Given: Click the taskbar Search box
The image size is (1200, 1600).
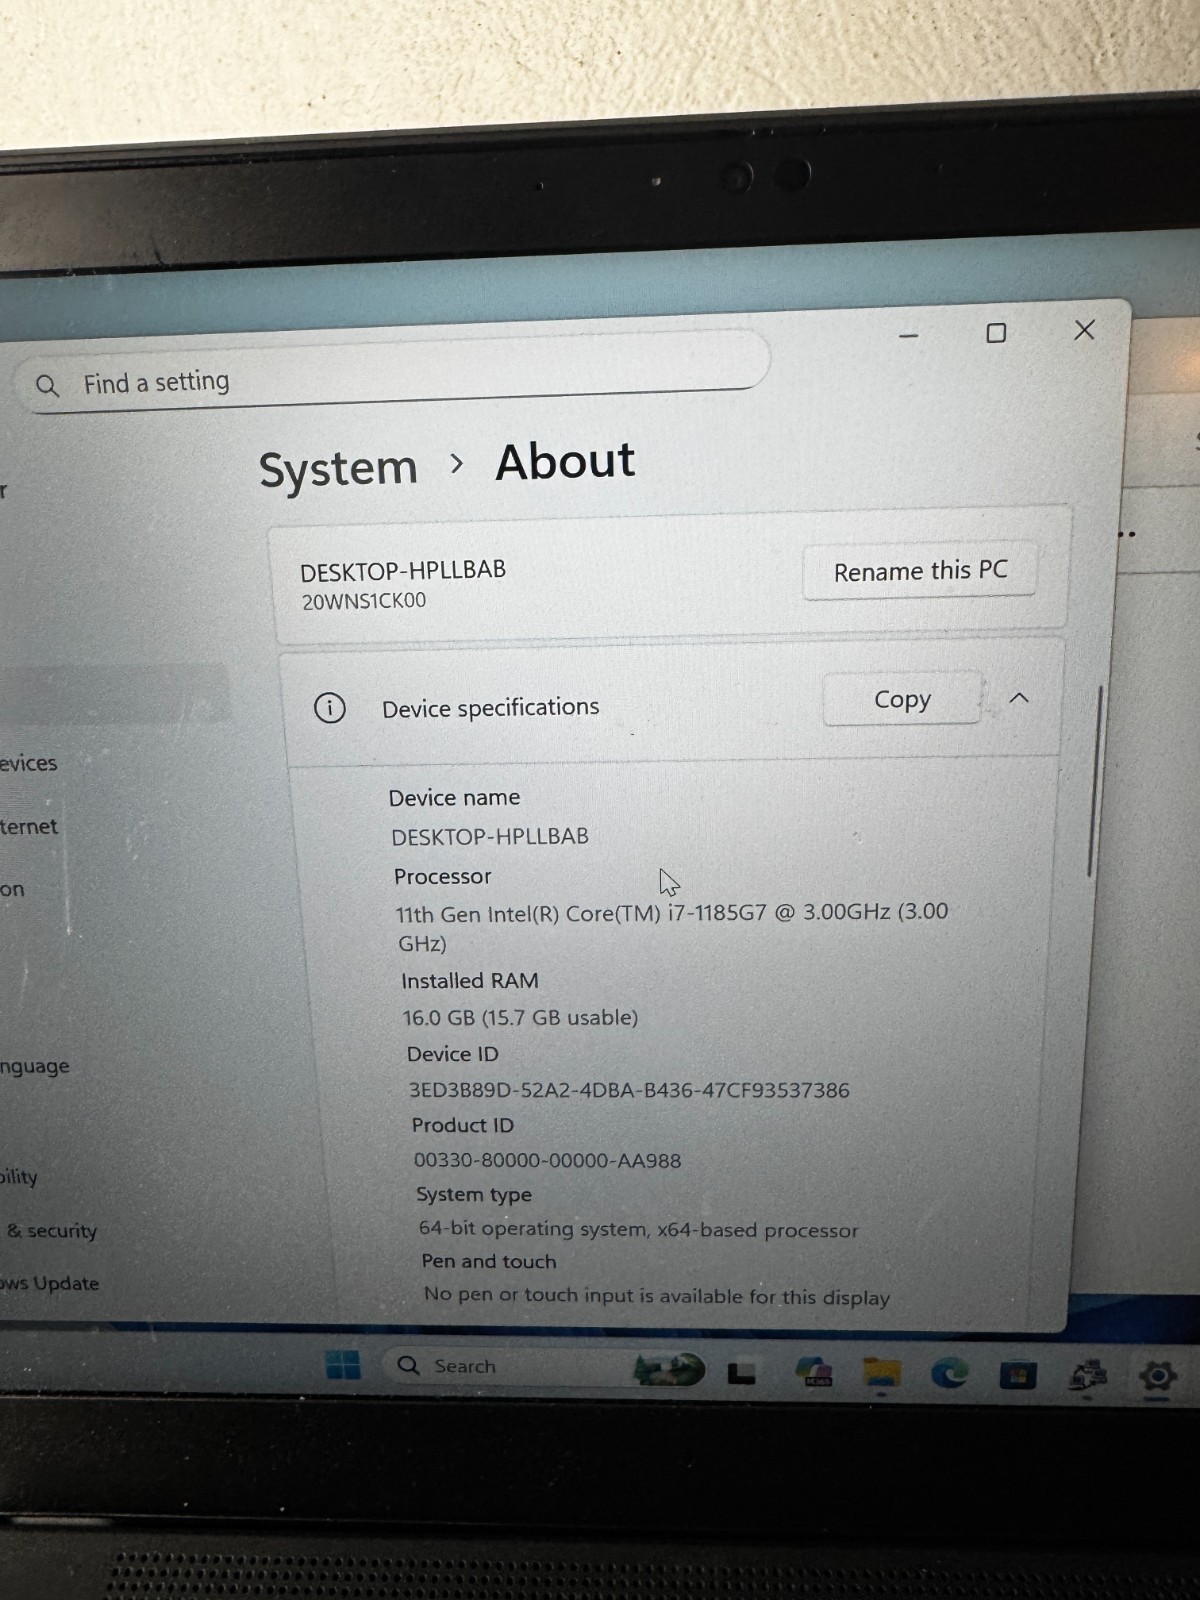Looking at the screenshot, I should point(545,1367).
